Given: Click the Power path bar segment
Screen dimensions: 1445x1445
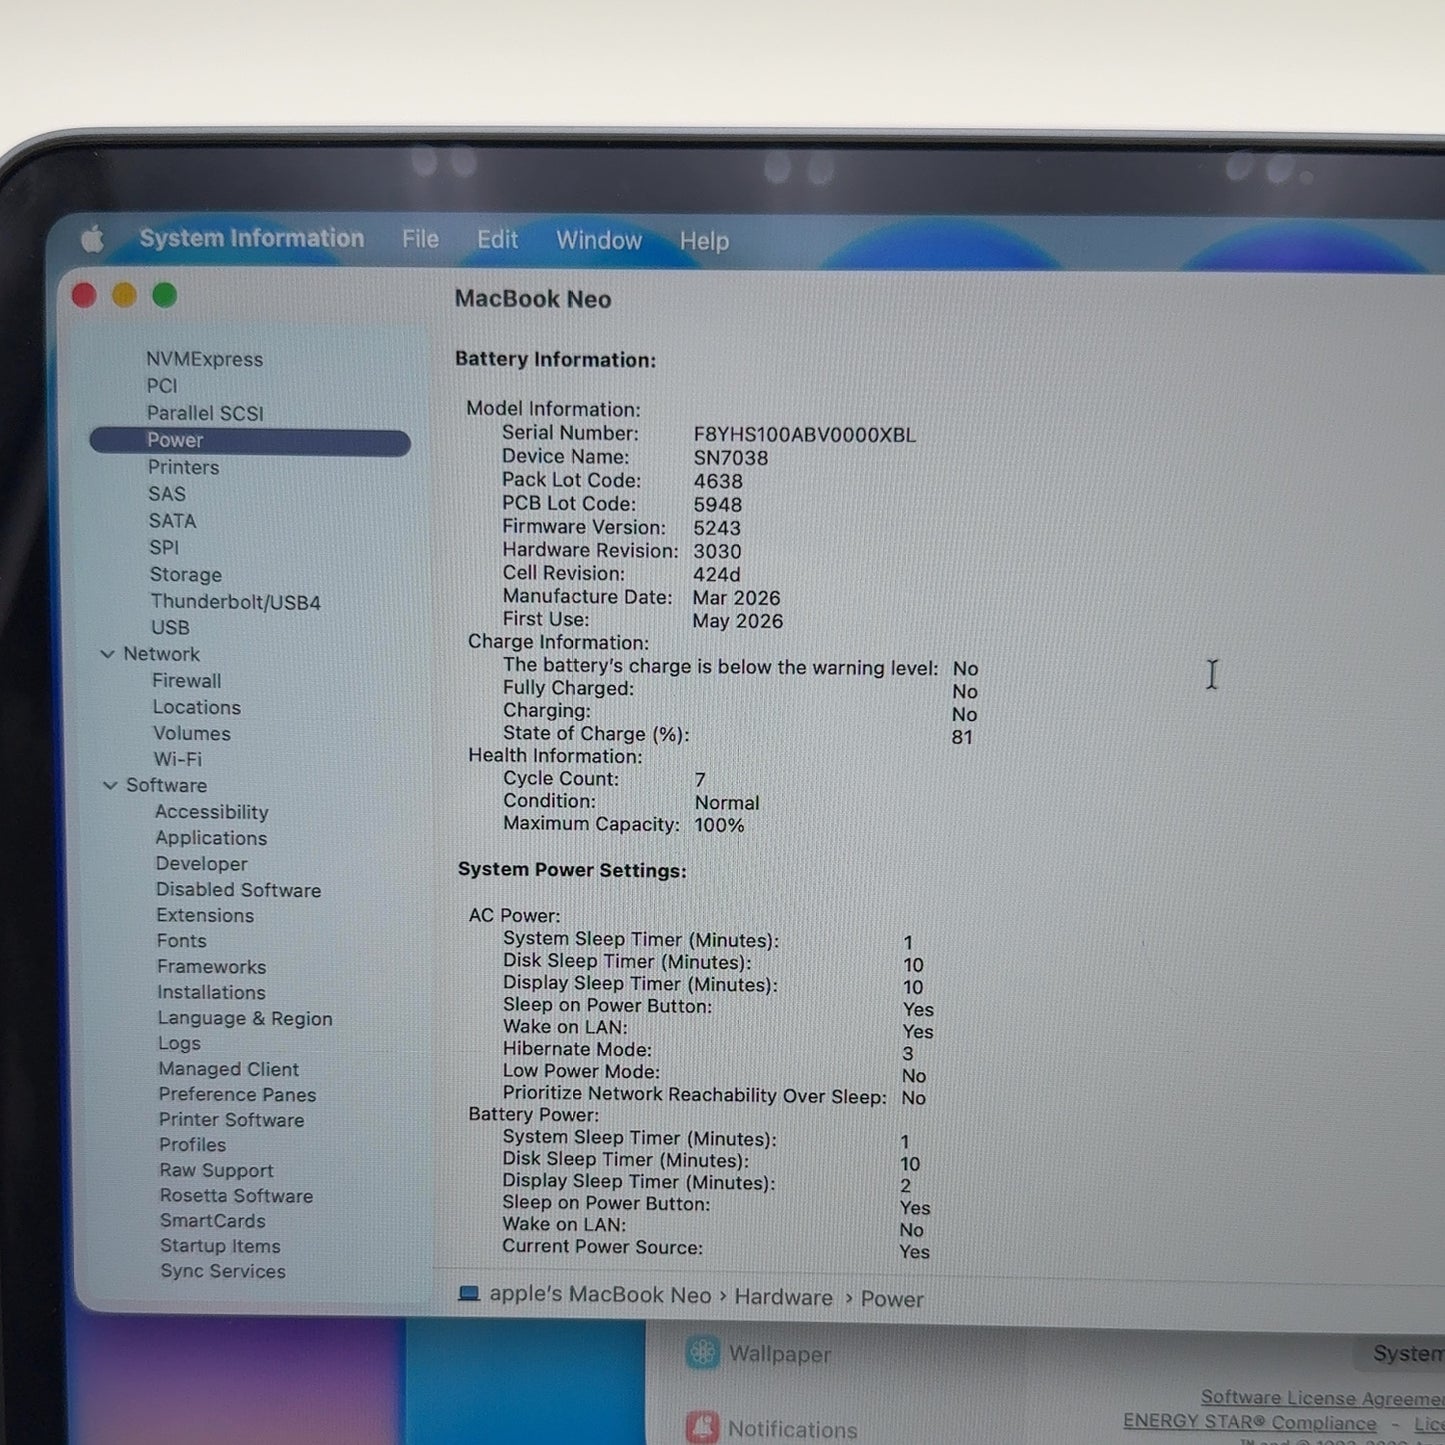Looking at the screenshot, I should pyautogui.click(x=892, y=1299).
